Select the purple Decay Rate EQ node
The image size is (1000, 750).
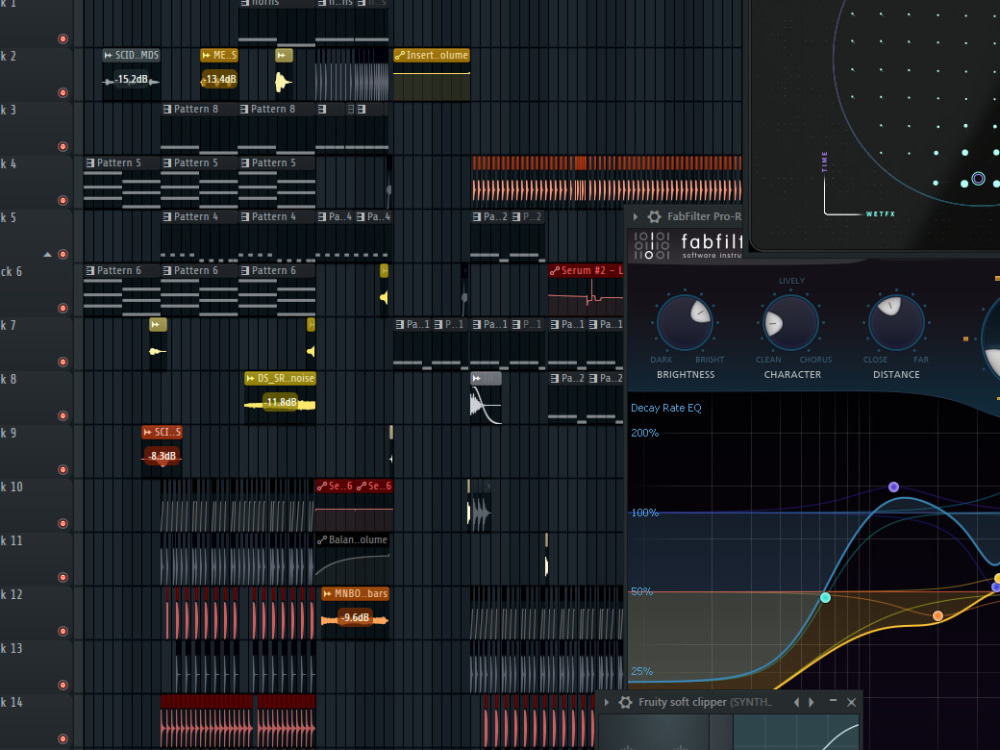point(893,487)
